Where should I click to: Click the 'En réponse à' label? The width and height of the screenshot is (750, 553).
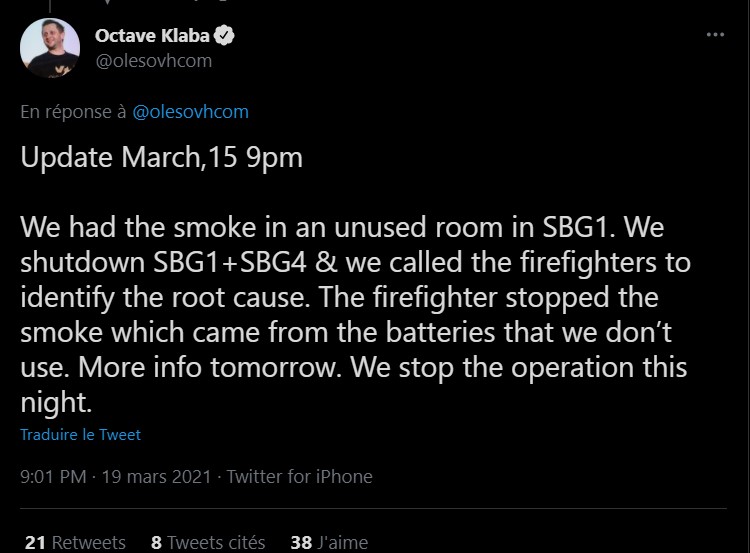point(74,112)
